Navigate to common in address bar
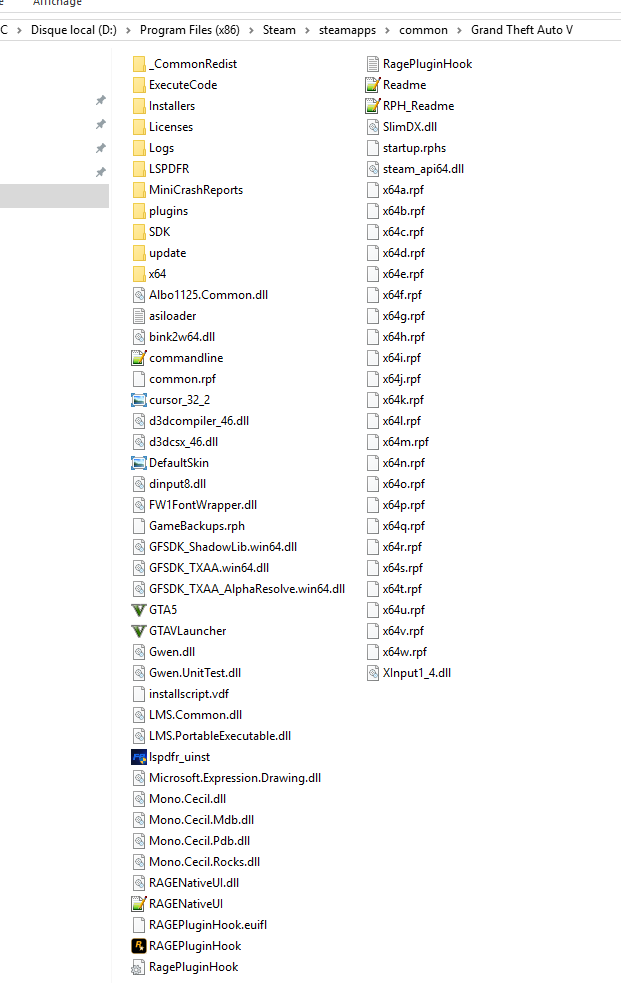Image resolution: width=621 pixels, height=999 pixels. coord(423,30)
